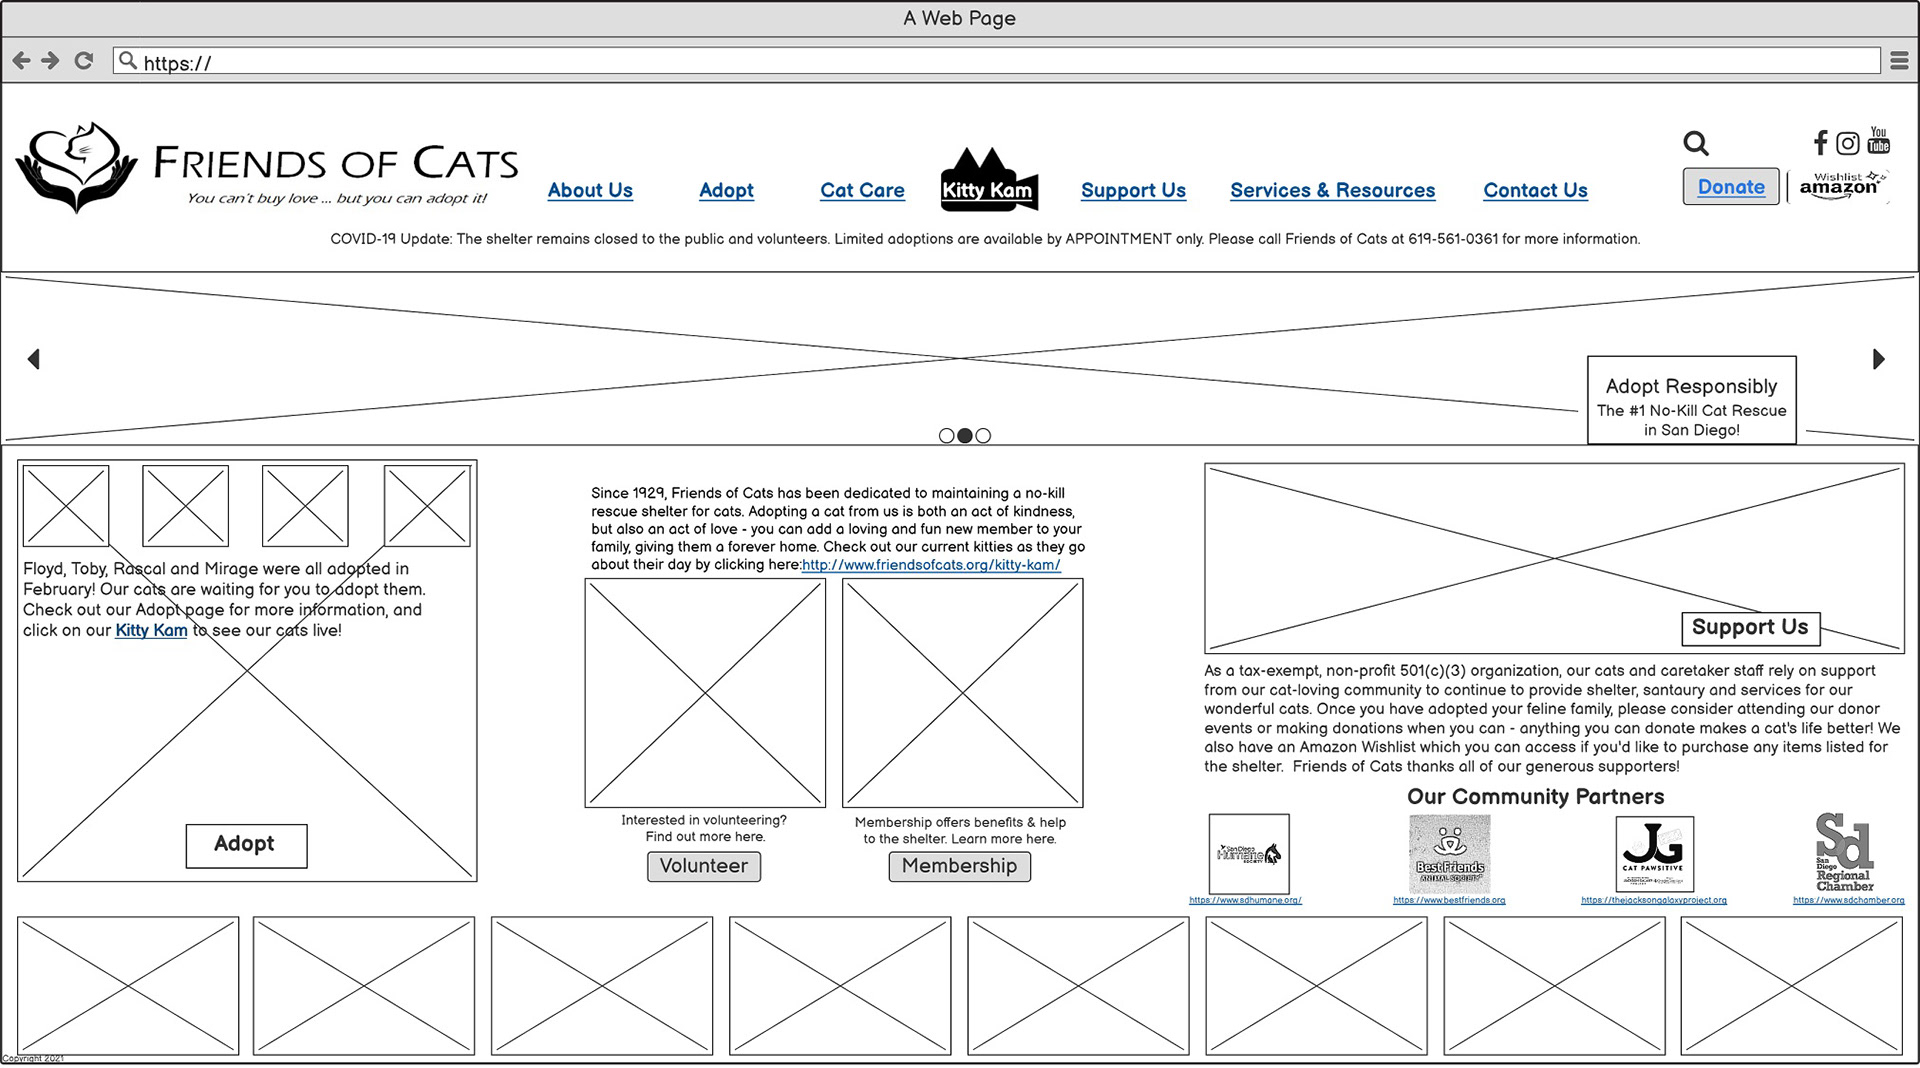Image resolution: width=1920 pixels, height=1068 pixels.
Task: Click the image above the Membership button
Action: (x=962, y=693)
